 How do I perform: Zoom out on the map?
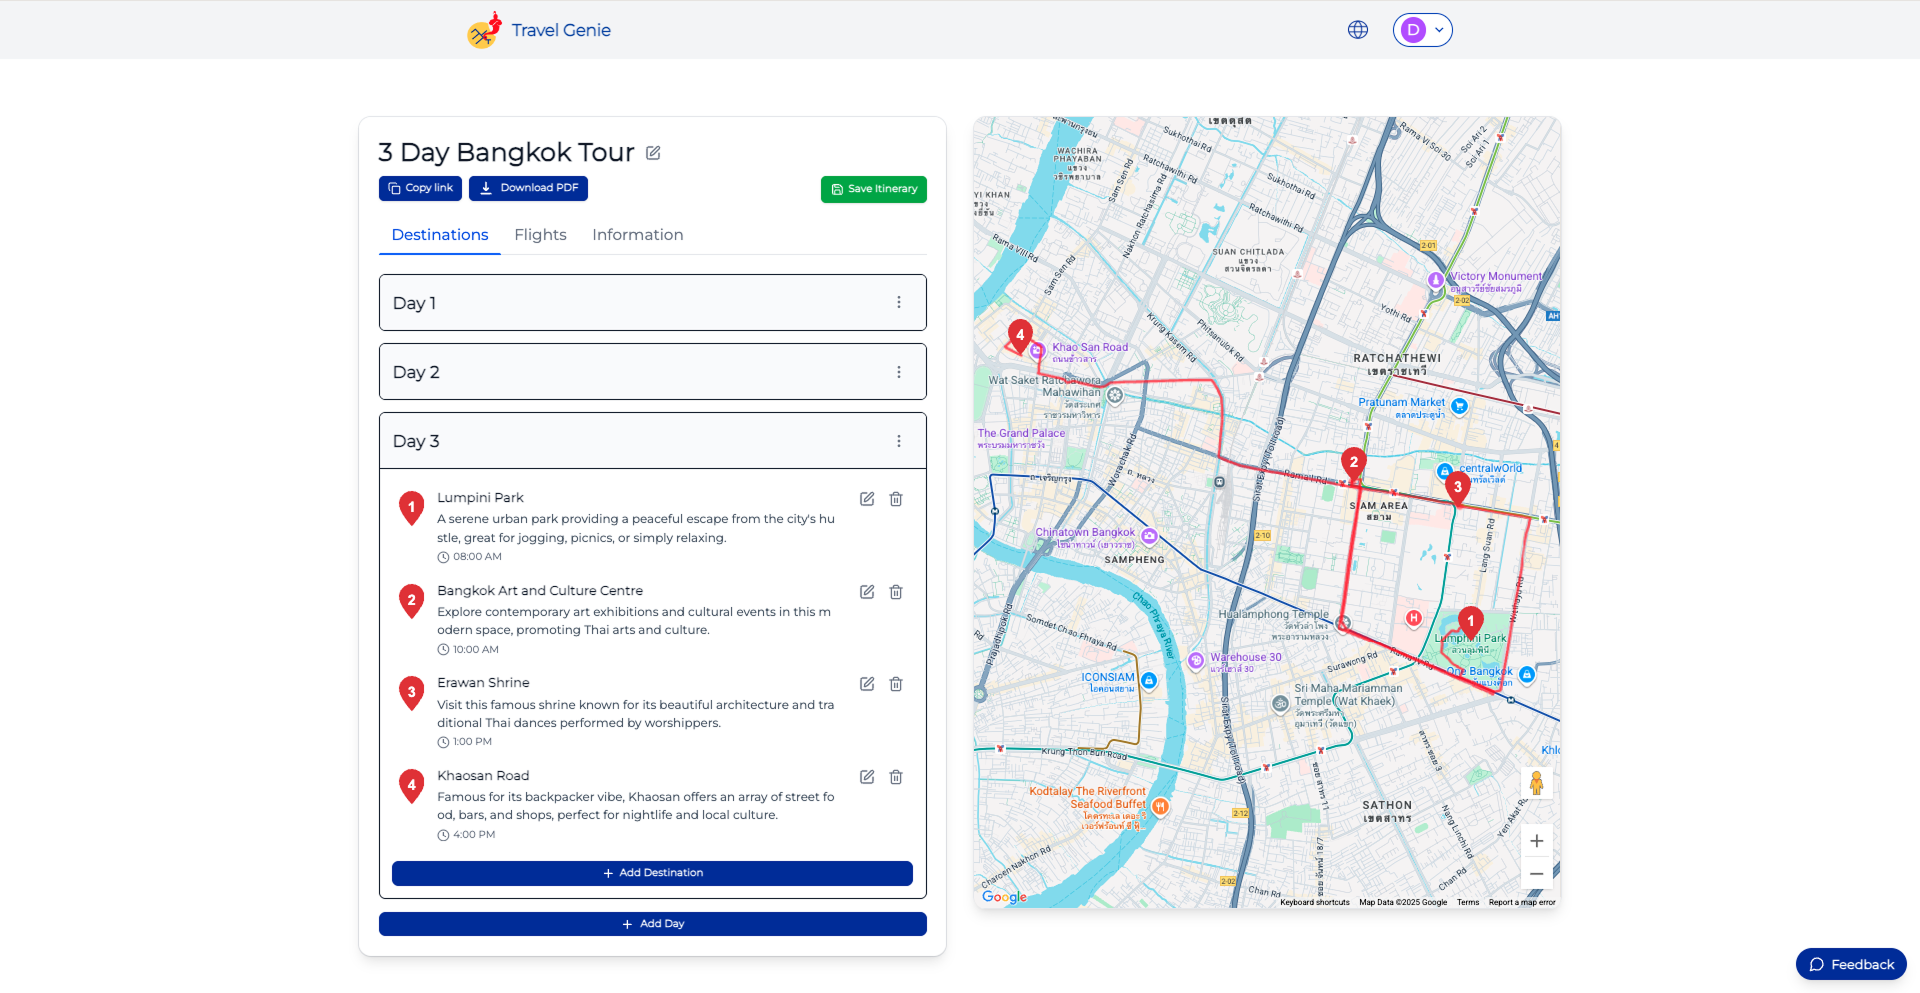coord(1537,873)
